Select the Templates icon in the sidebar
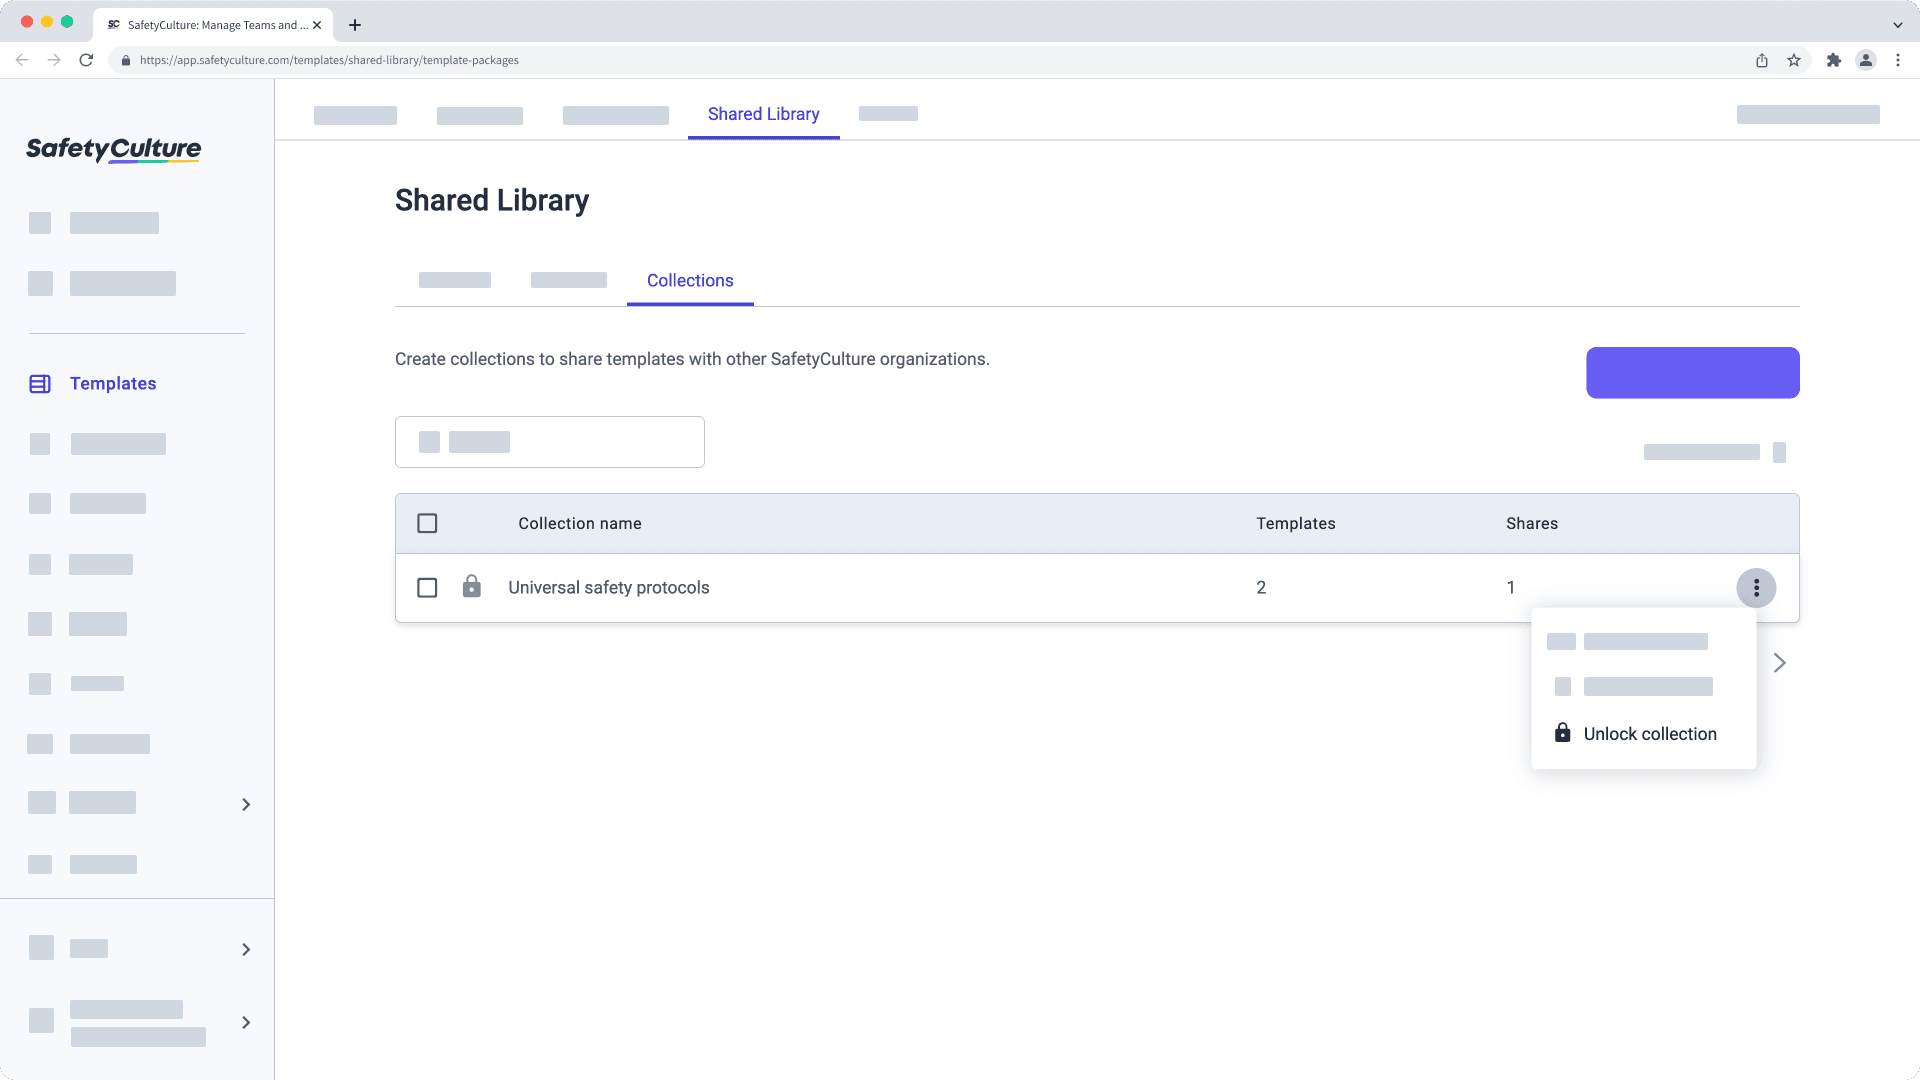This screenshot has height=1080, width=1920. point(38,383)
